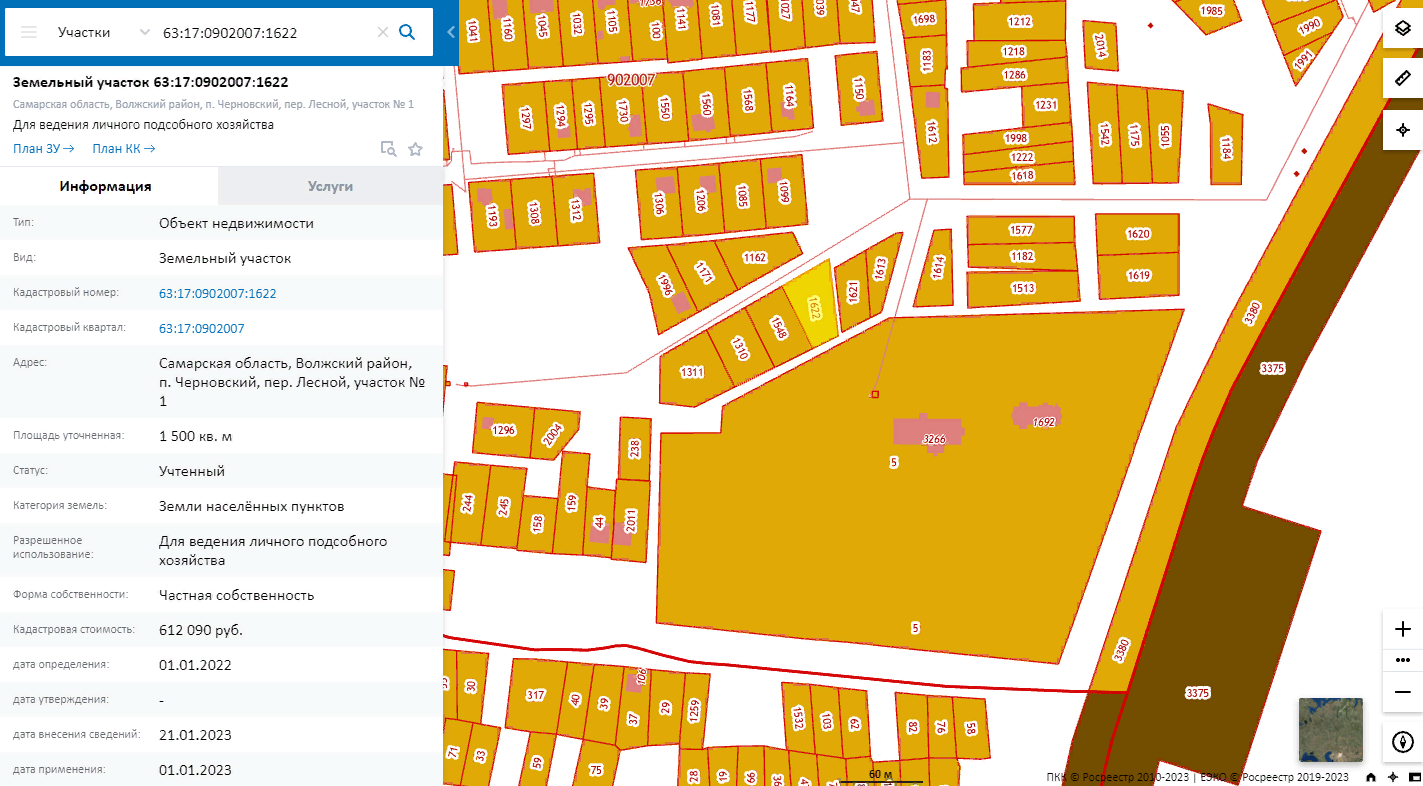Click the area value "1 500 кв. м"
The image size is (1423, 786).
point(195,436)
